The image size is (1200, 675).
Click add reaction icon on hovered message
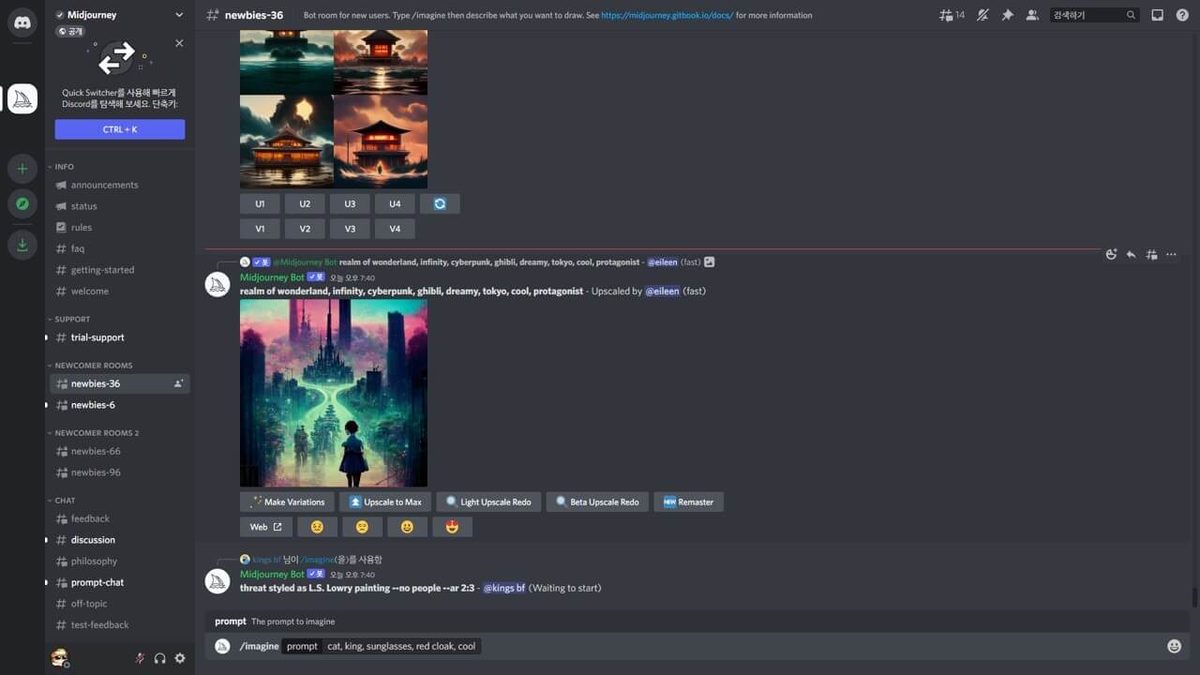click(1111, 254)
